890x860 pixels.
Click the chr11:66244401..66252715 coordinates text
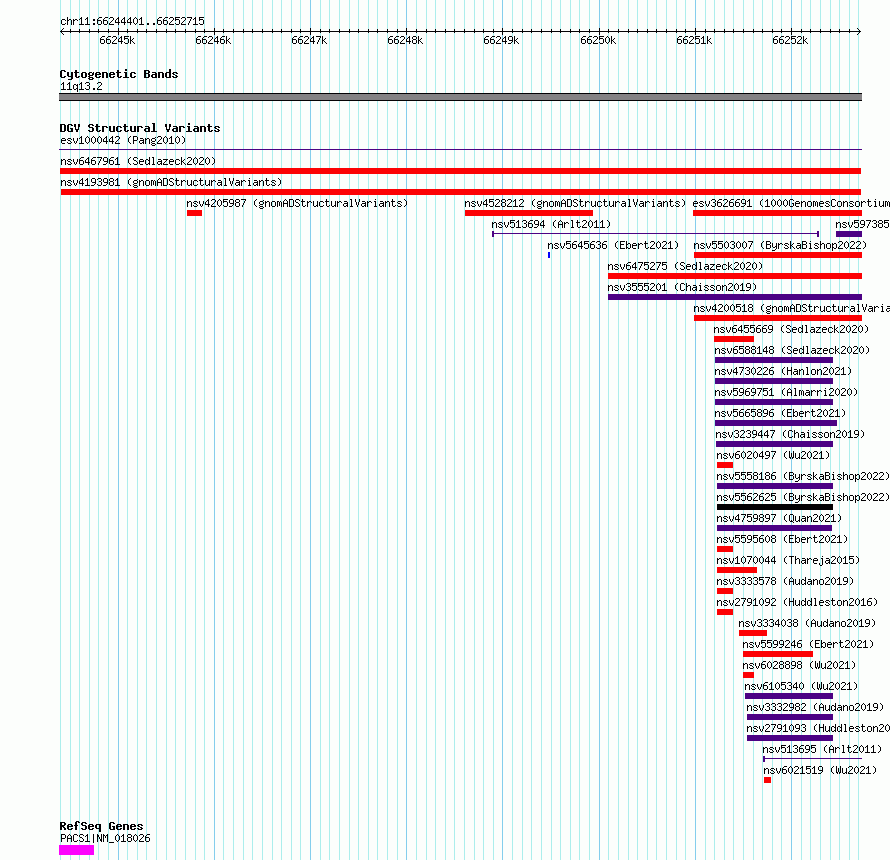coord(132,21)
